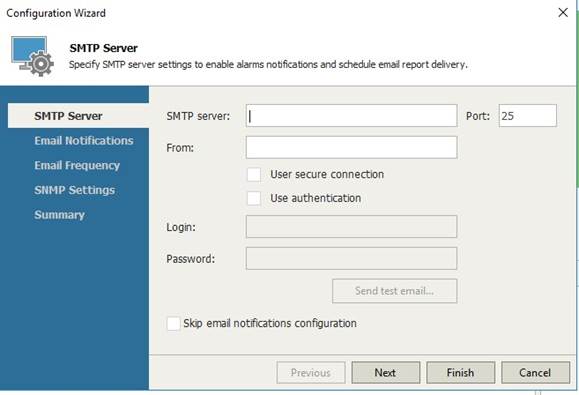Click the Send test email button
The height and width of the screenshot is (395, 579).
(395, 291)
